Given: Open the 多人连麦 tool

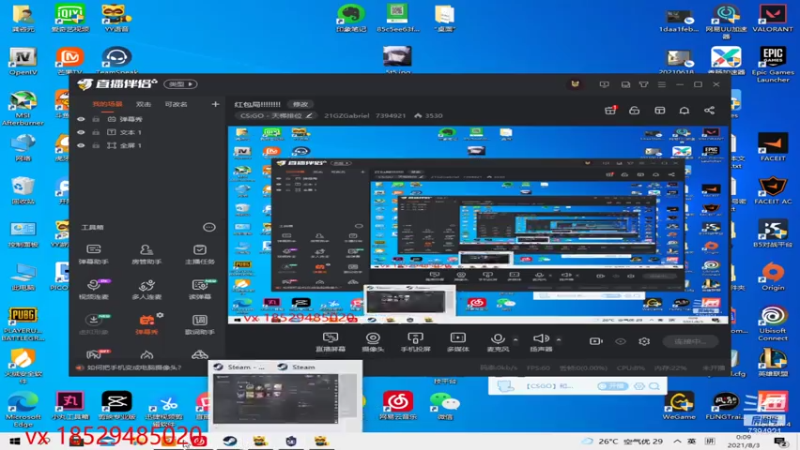Looking at the screenshot, I should 146,289.
